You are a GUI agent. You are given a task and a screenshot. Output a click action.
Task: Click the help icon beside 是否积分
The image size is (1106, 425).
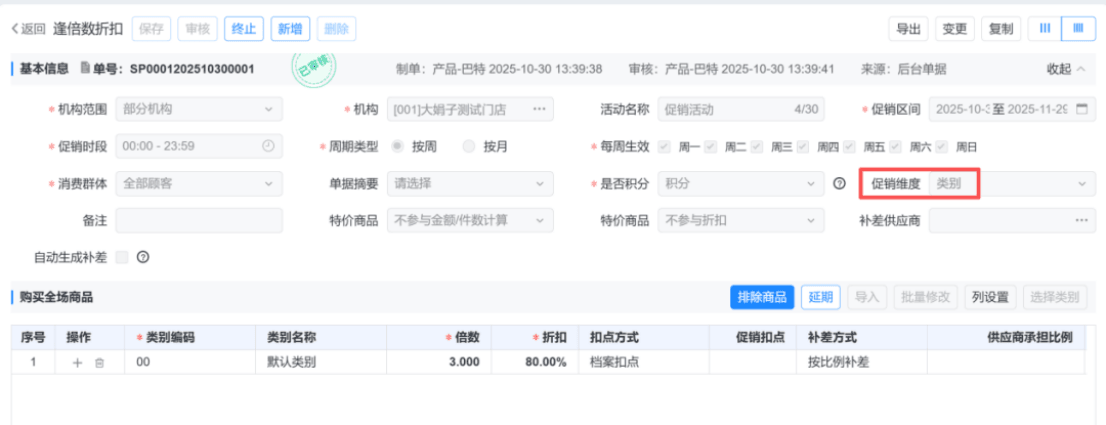pos(840,183)
